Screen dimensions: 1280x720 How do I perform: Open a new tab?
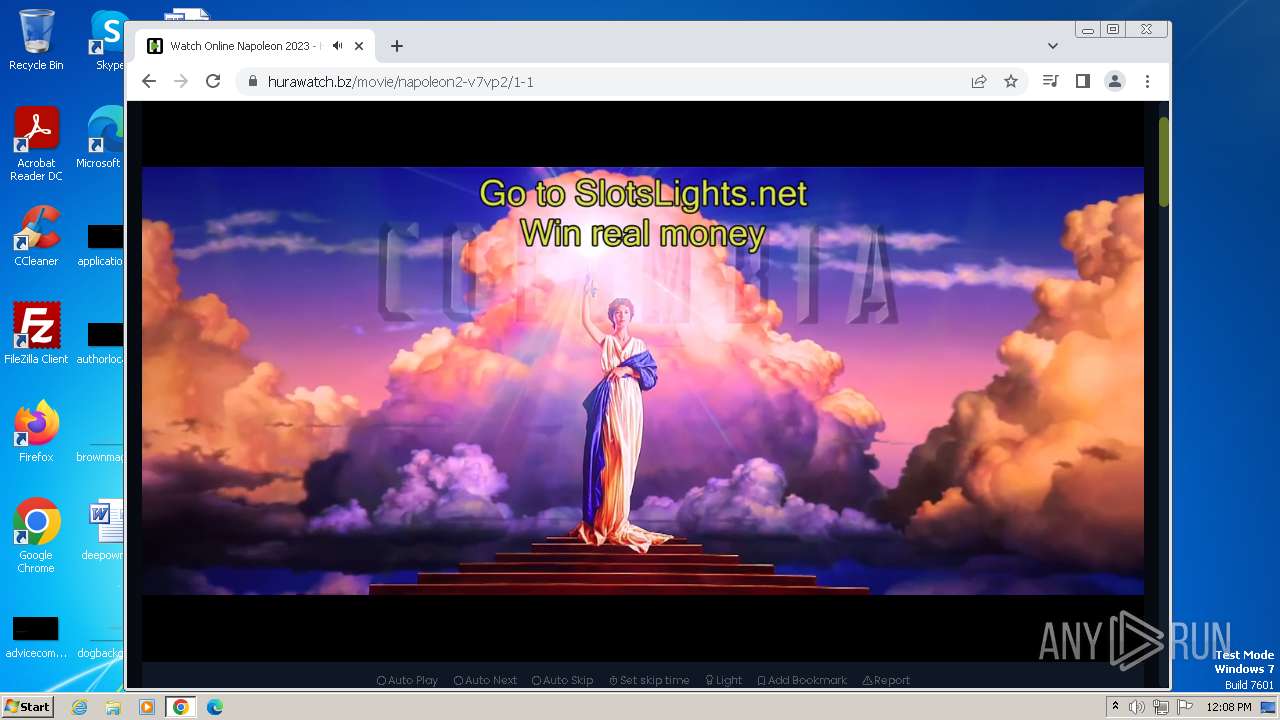tap(397, 46)
